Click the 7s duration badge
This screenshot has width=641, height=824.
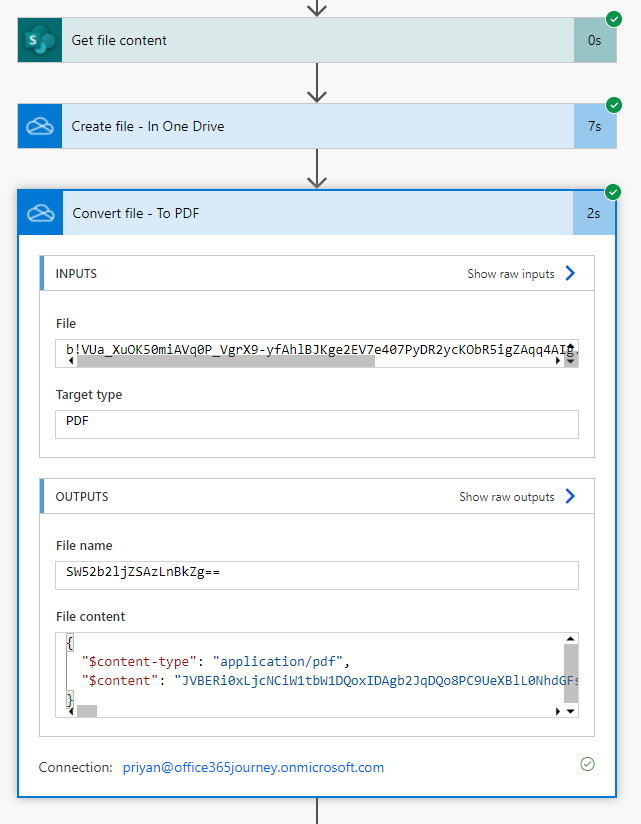pos(595,126)
